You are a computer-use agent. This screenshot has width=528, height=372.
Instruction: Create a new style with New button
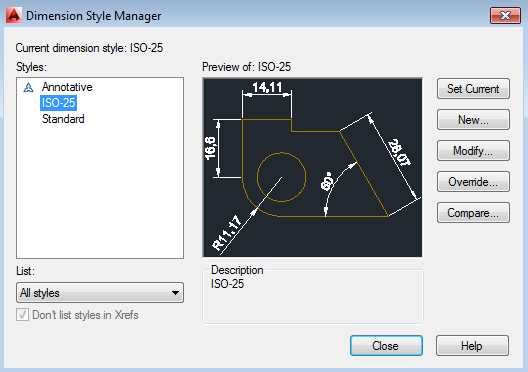pyautogui.click(x=473, y=120)
